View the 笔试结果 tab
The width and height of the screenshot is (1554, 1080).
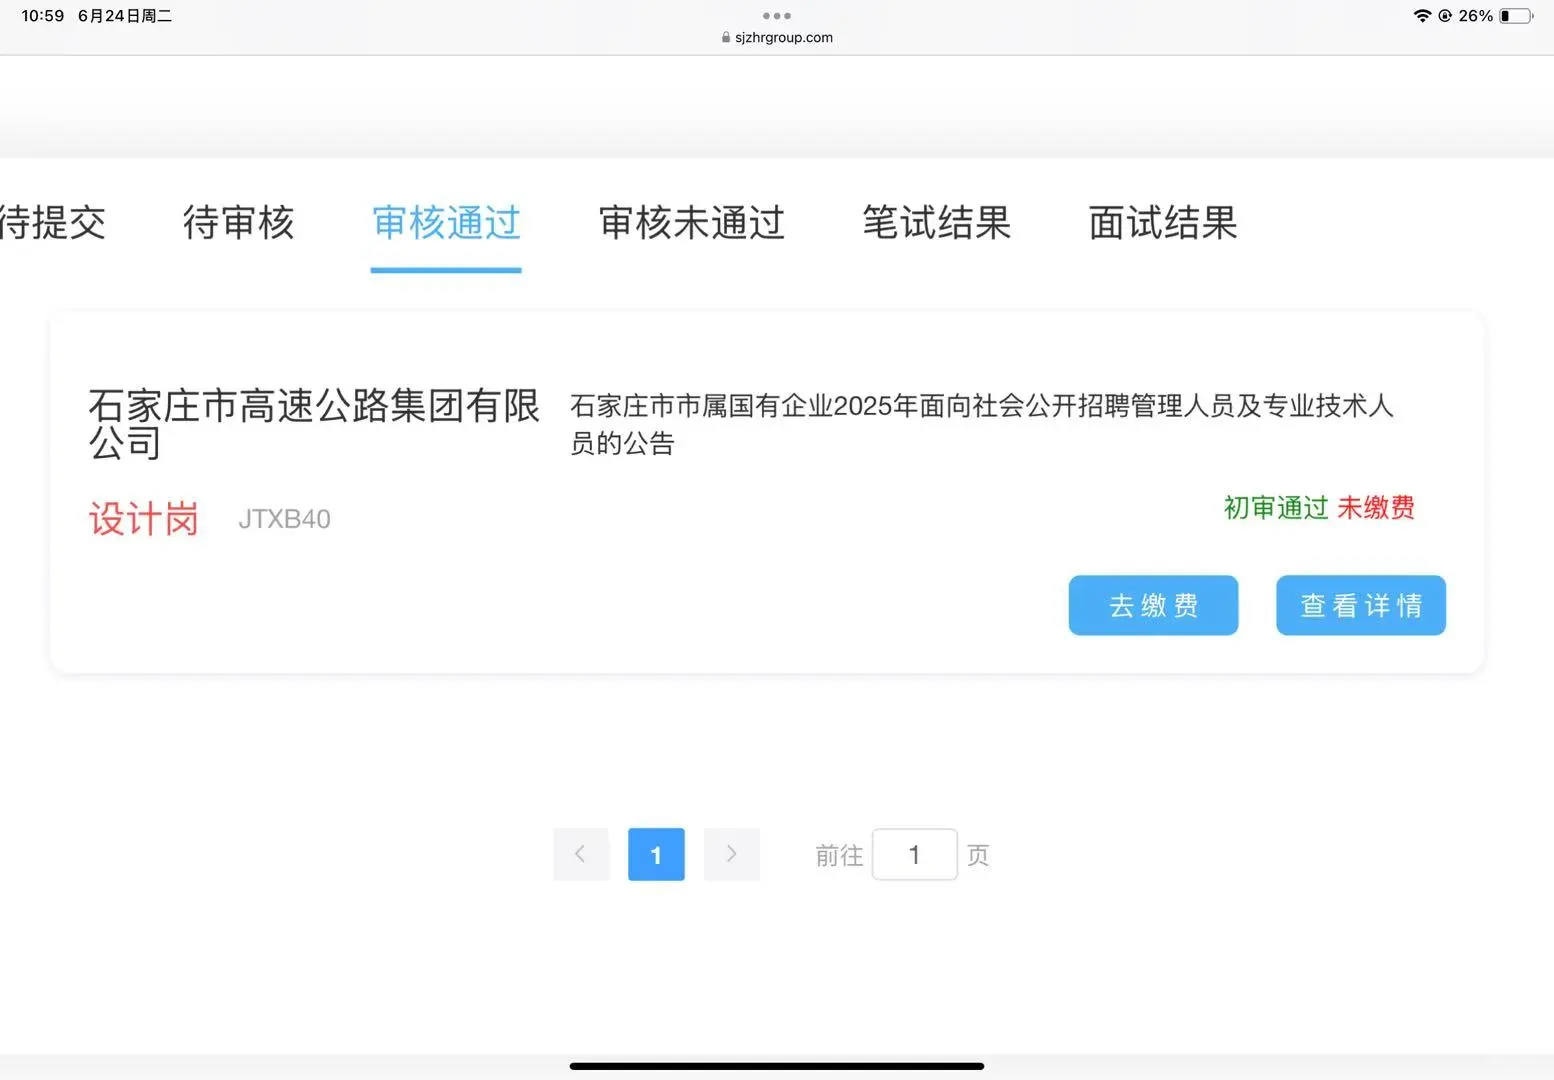pos(937,222)
